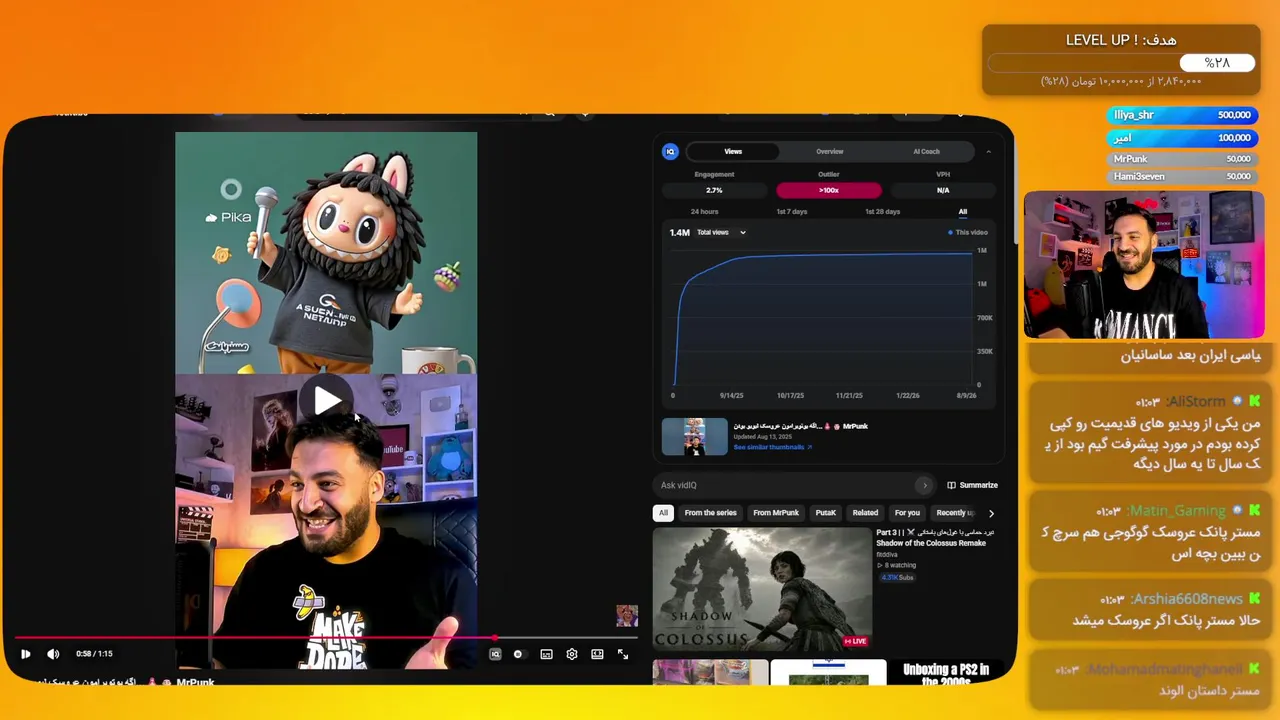Click the streamer webcam overlay
1280x720 pixels.
(1144, 265)
